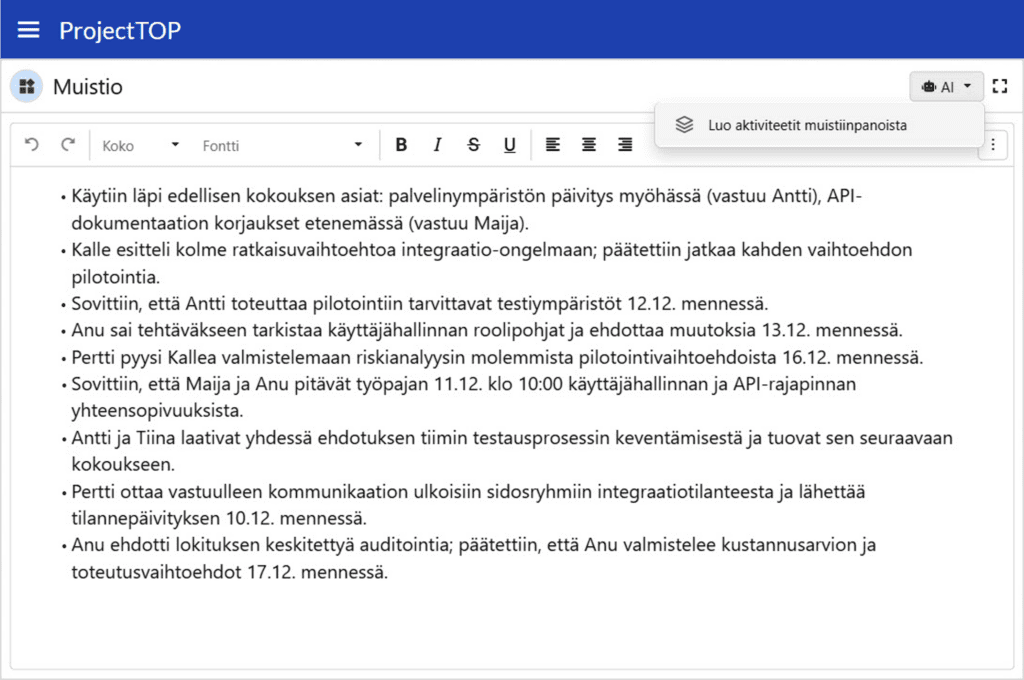The height and width of the screenshot is (680, 1024).
Task: Toggle italic formatting
Action: click(x=437, y=145)
